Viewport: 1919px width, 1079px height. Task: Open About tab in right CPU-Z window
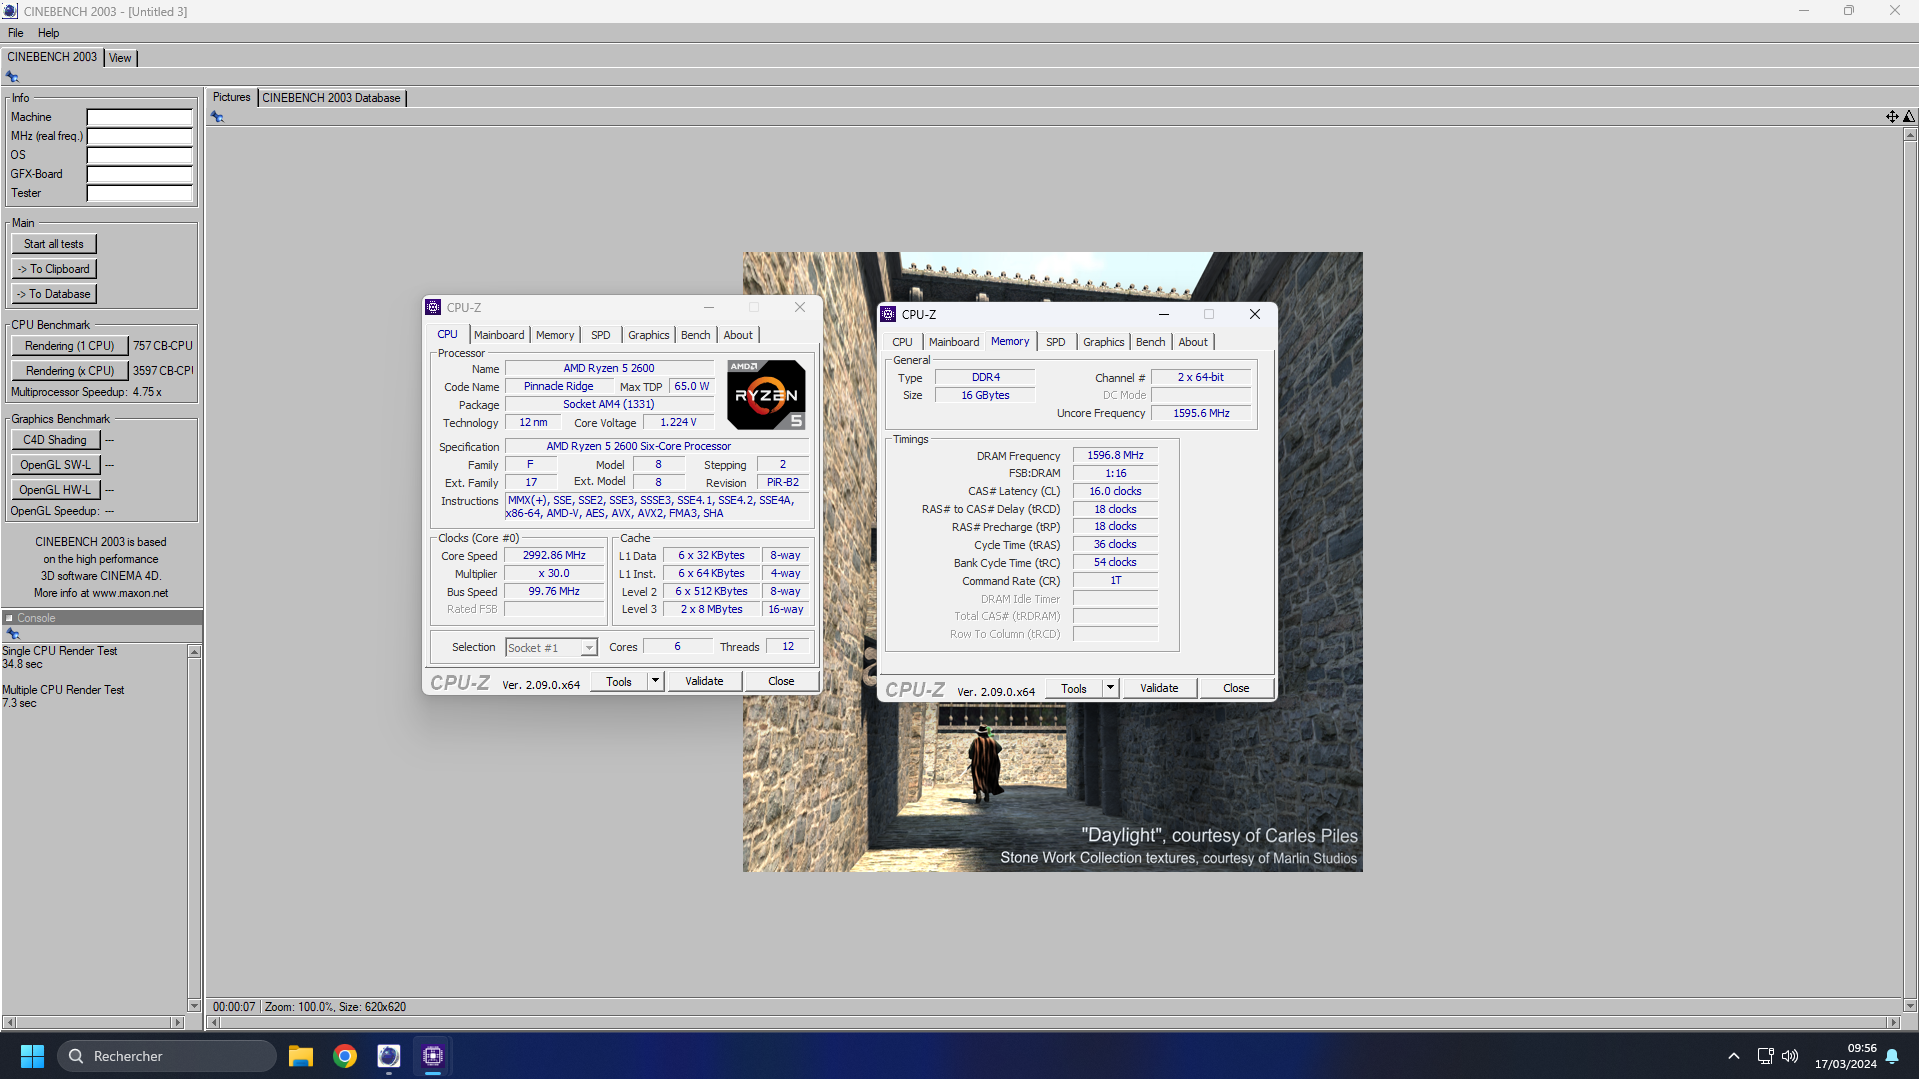click(x=1193, y=342)
